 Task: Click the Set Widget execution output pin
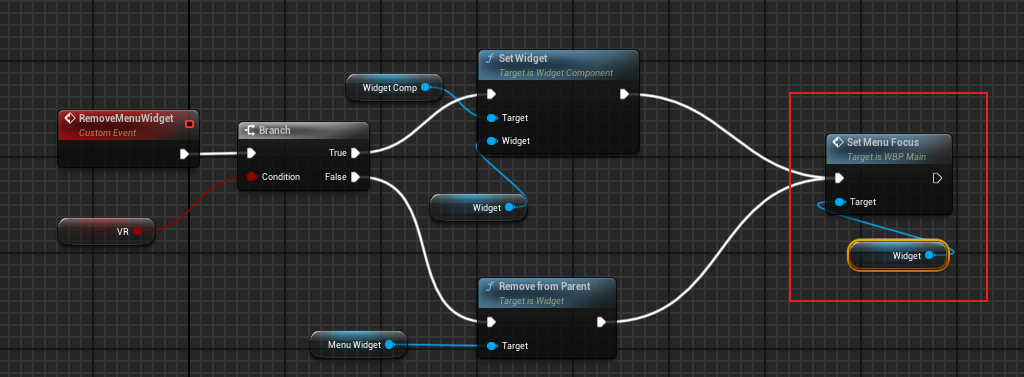[x=624, y=95]
